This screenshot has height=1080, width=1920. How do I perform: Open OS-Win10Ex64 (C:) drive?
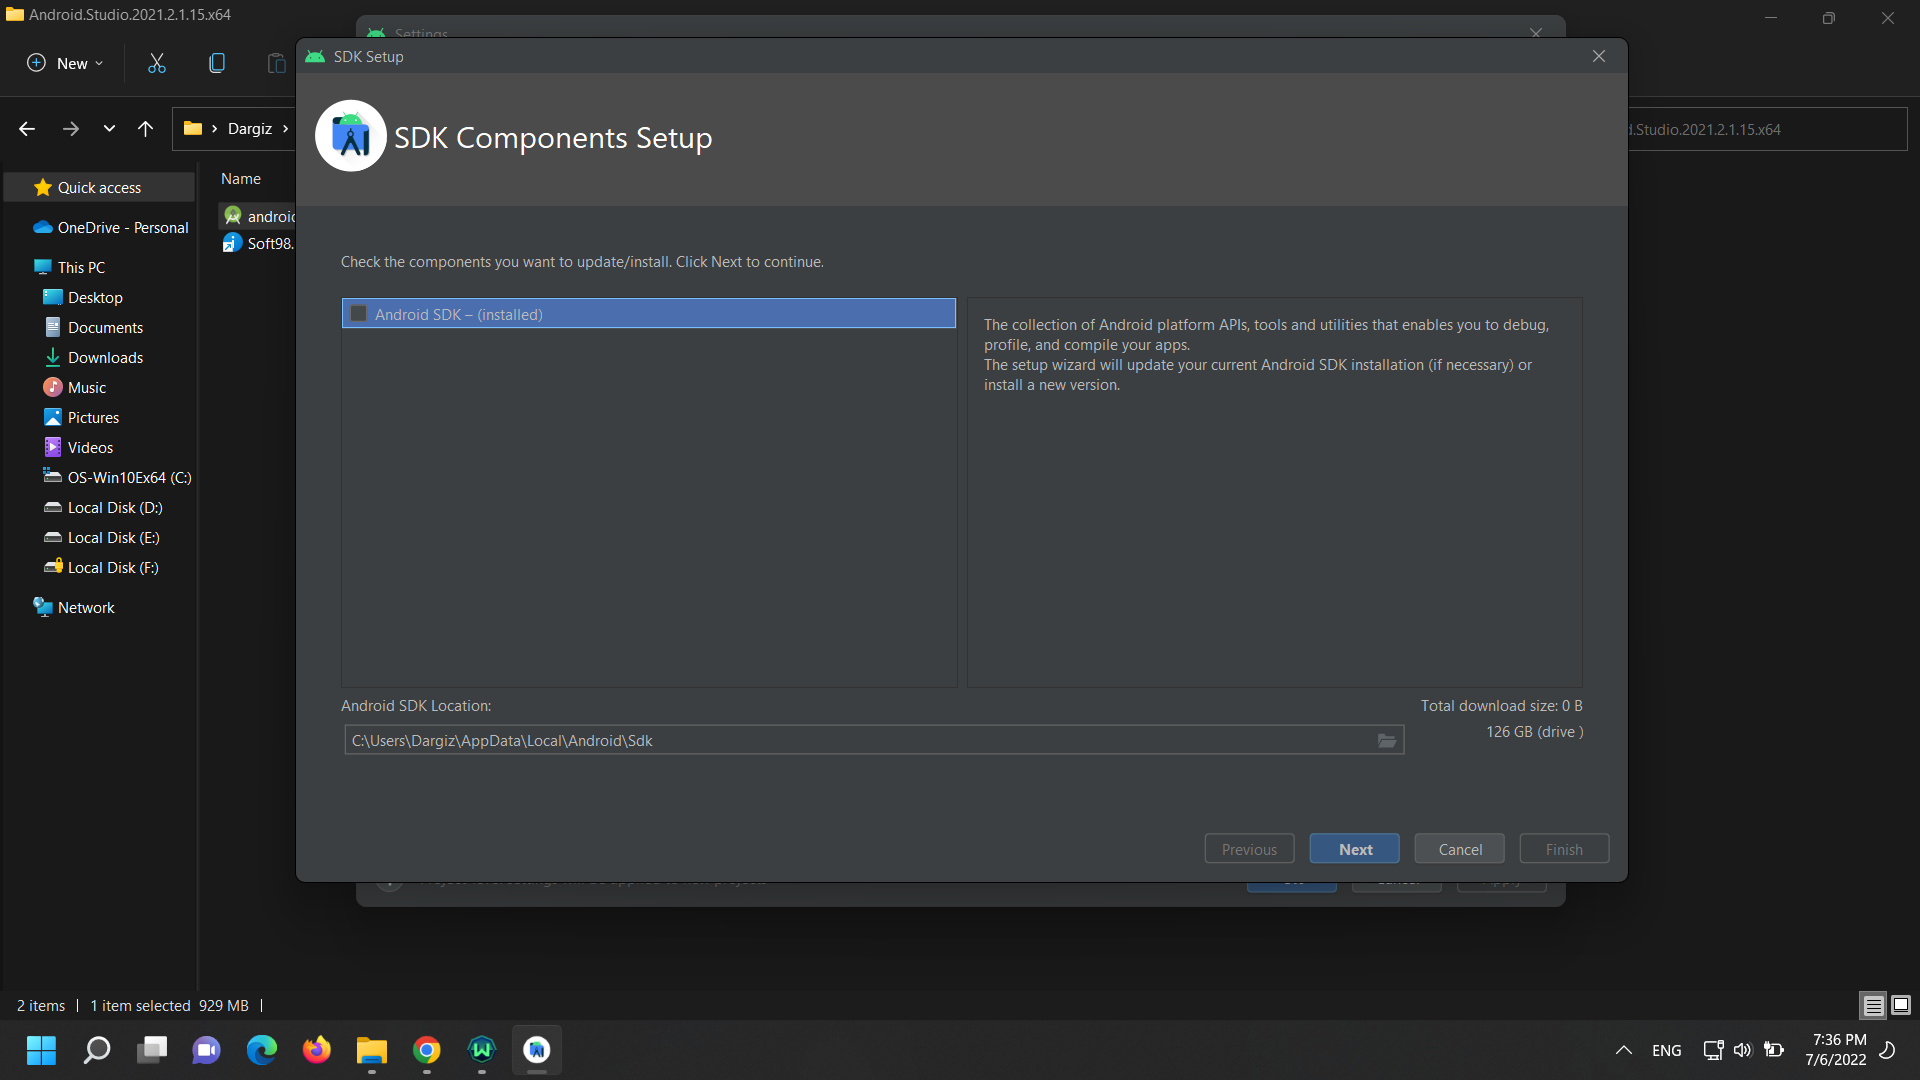pos(118,478)
